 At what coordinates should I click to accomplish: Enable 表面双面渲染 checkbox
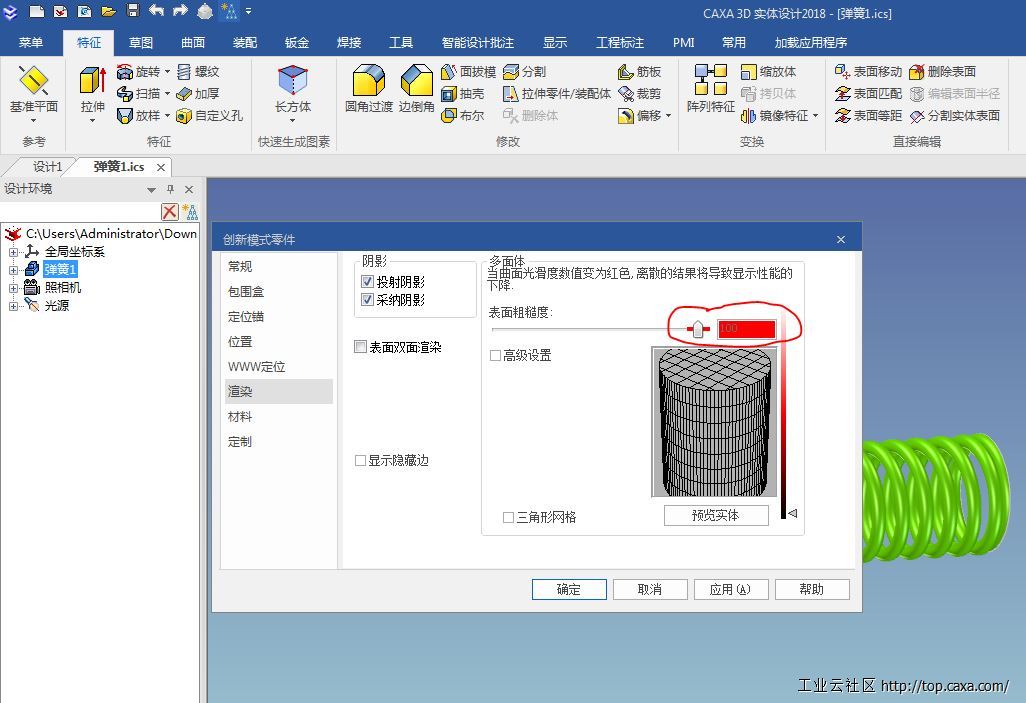coord(360,346)
